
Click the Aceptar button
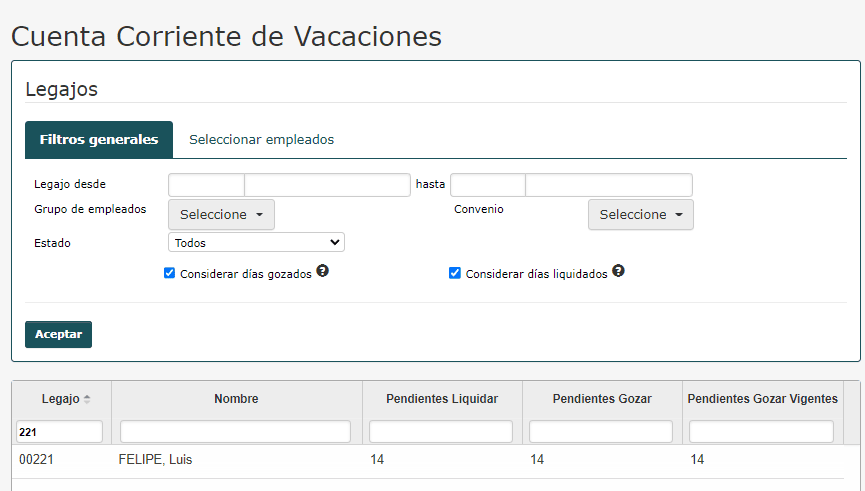point(58,334)
